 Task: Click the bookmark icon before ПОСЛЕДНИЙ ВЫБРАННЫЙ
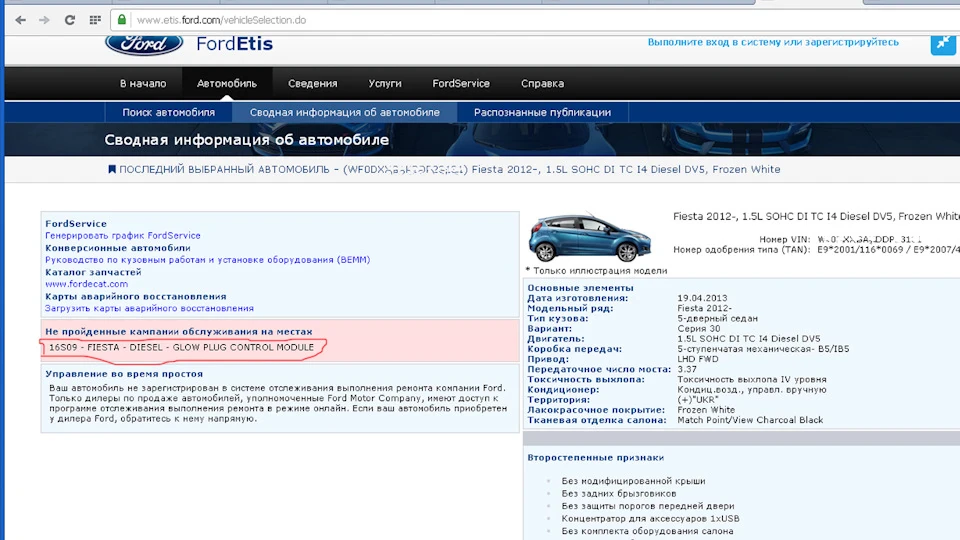tap(111, 170)
